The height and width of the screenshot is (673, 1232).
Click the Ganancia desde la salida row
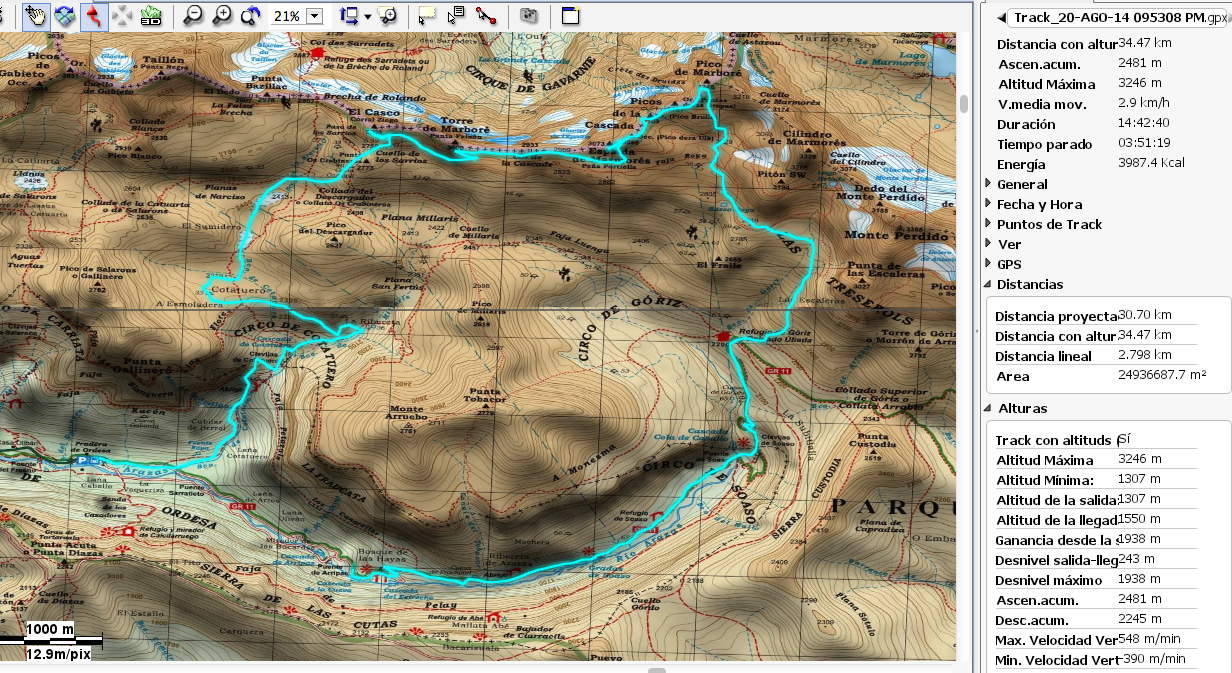pos(1095,540)
